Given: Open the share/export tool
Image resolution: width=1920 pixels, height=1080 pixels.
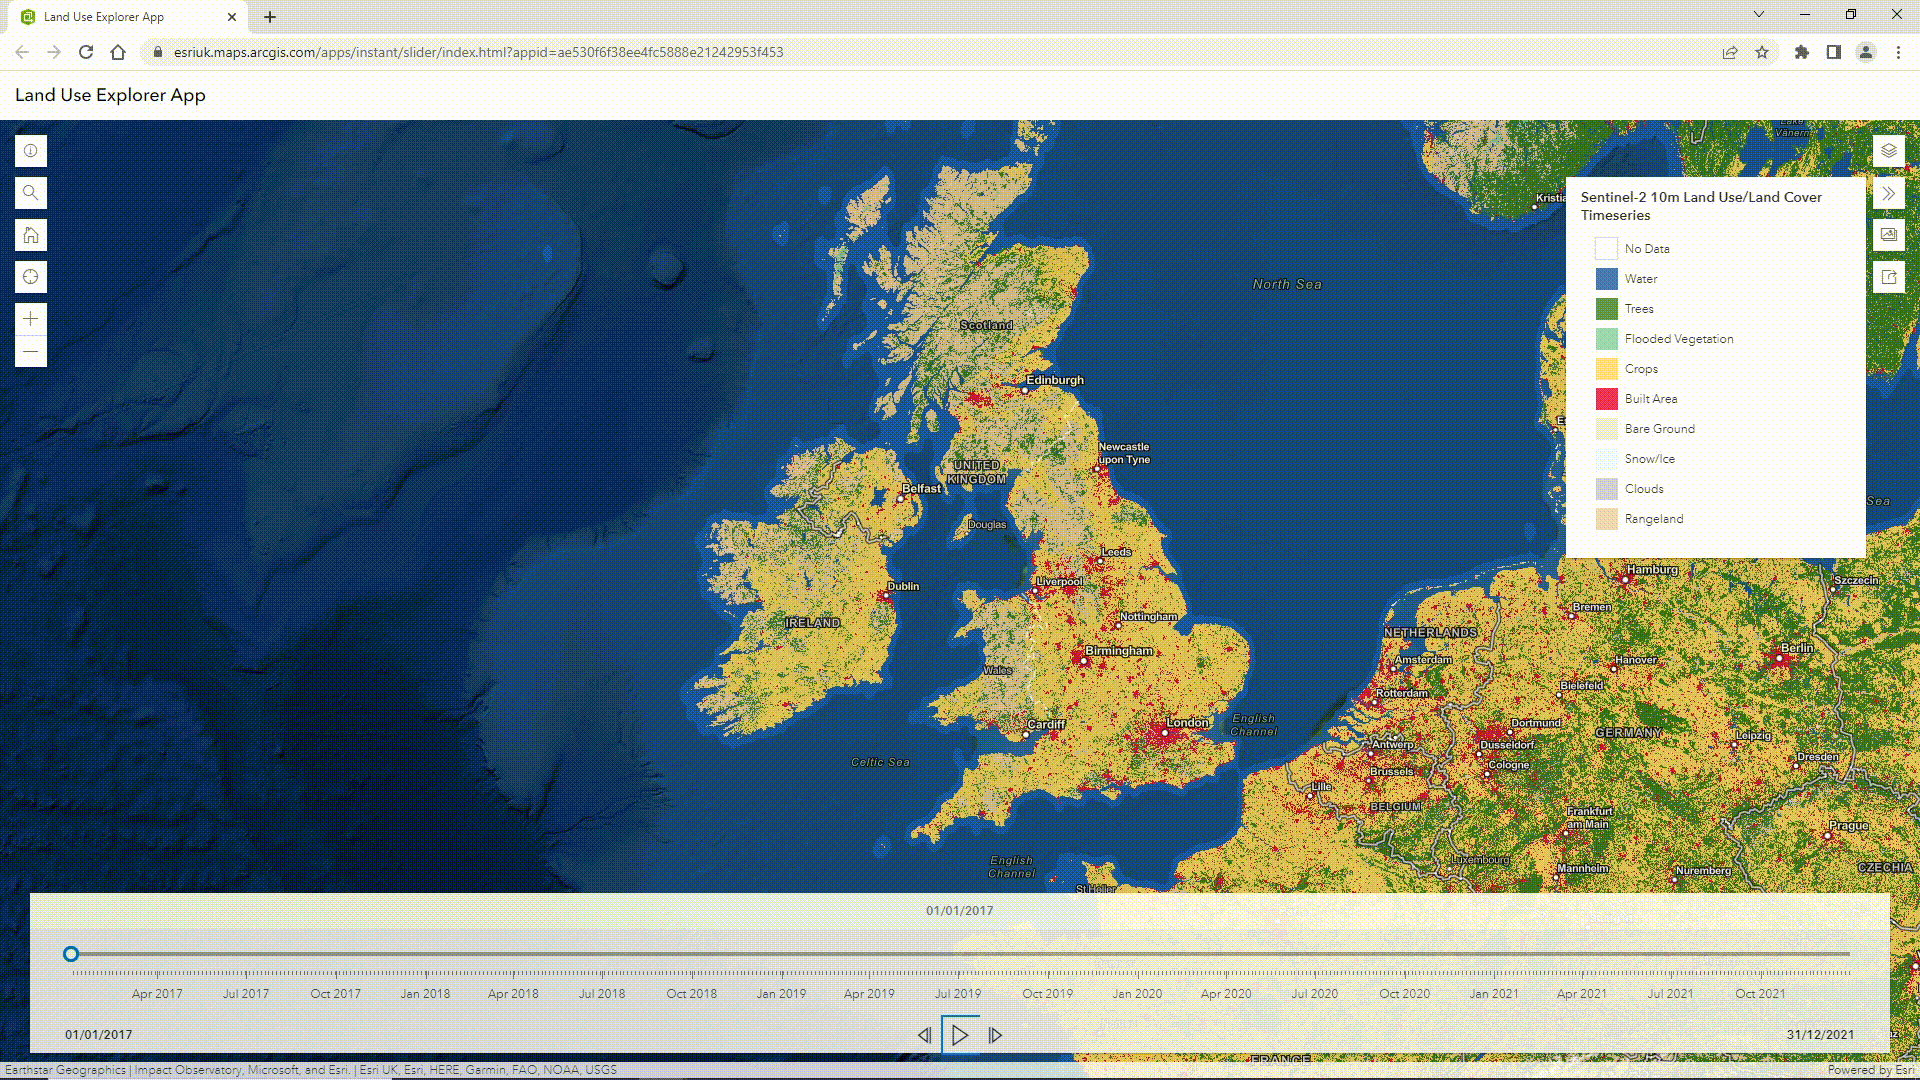Looking at the screenshot, I should pos(1888,277).
